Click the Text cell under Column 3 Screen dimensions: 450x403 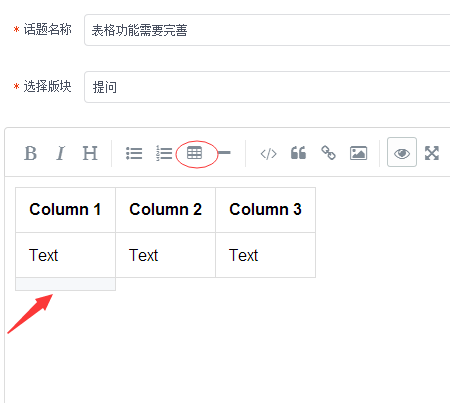pyautogui.click(x=265, y=255)
